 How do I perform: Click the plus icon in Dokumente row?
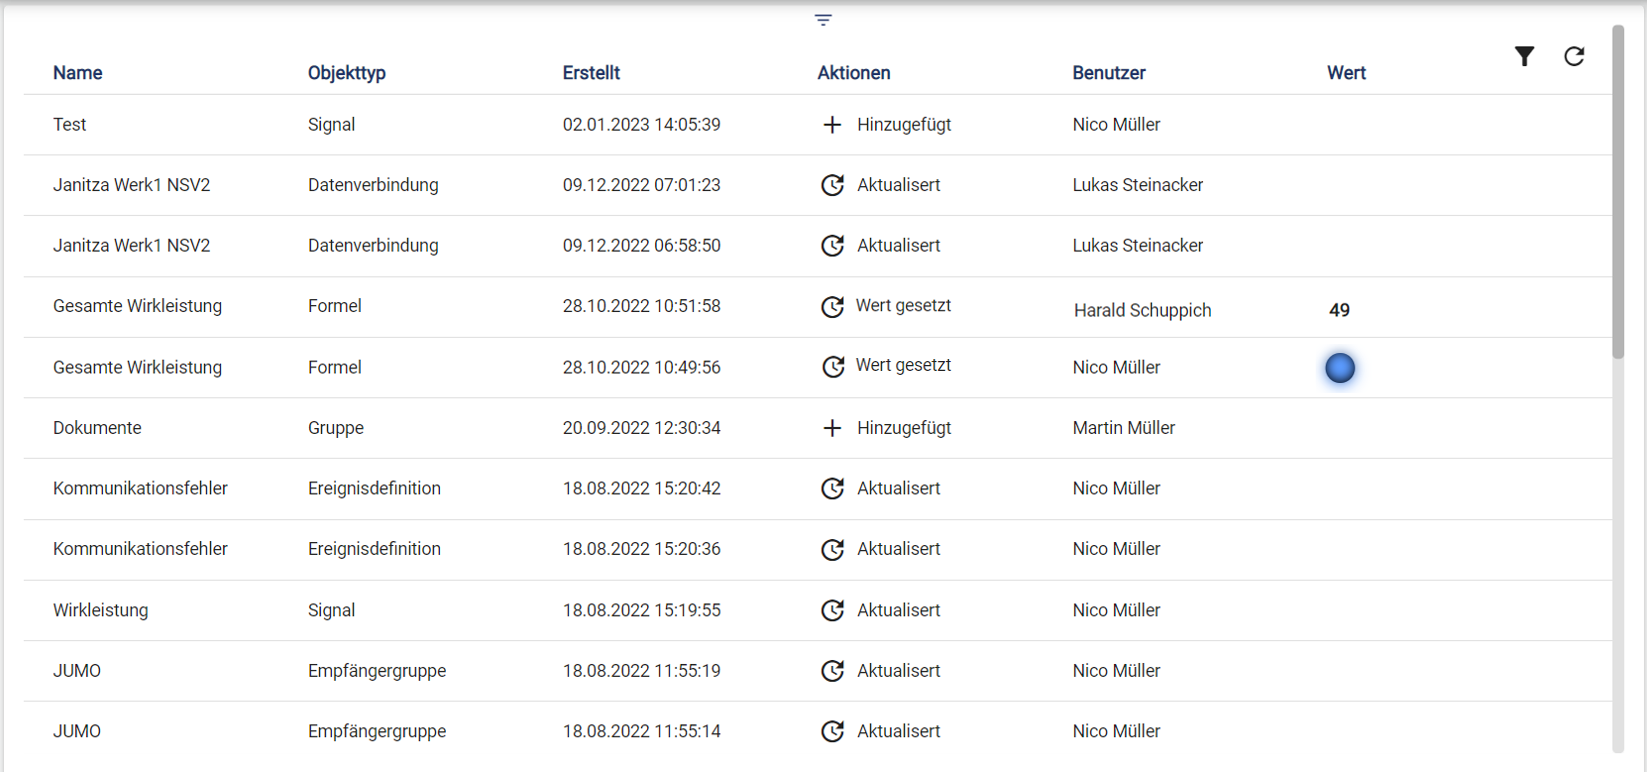[x=832, y=428]
